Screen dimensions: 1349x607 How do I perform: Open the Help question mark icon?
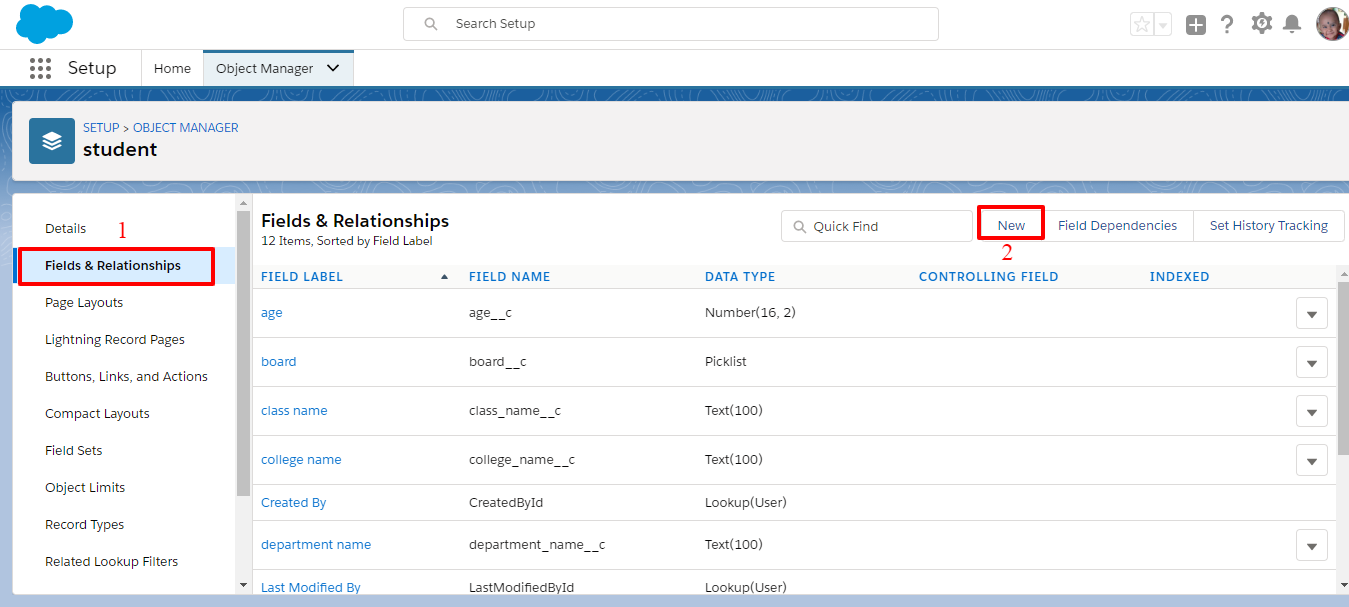1227,23
